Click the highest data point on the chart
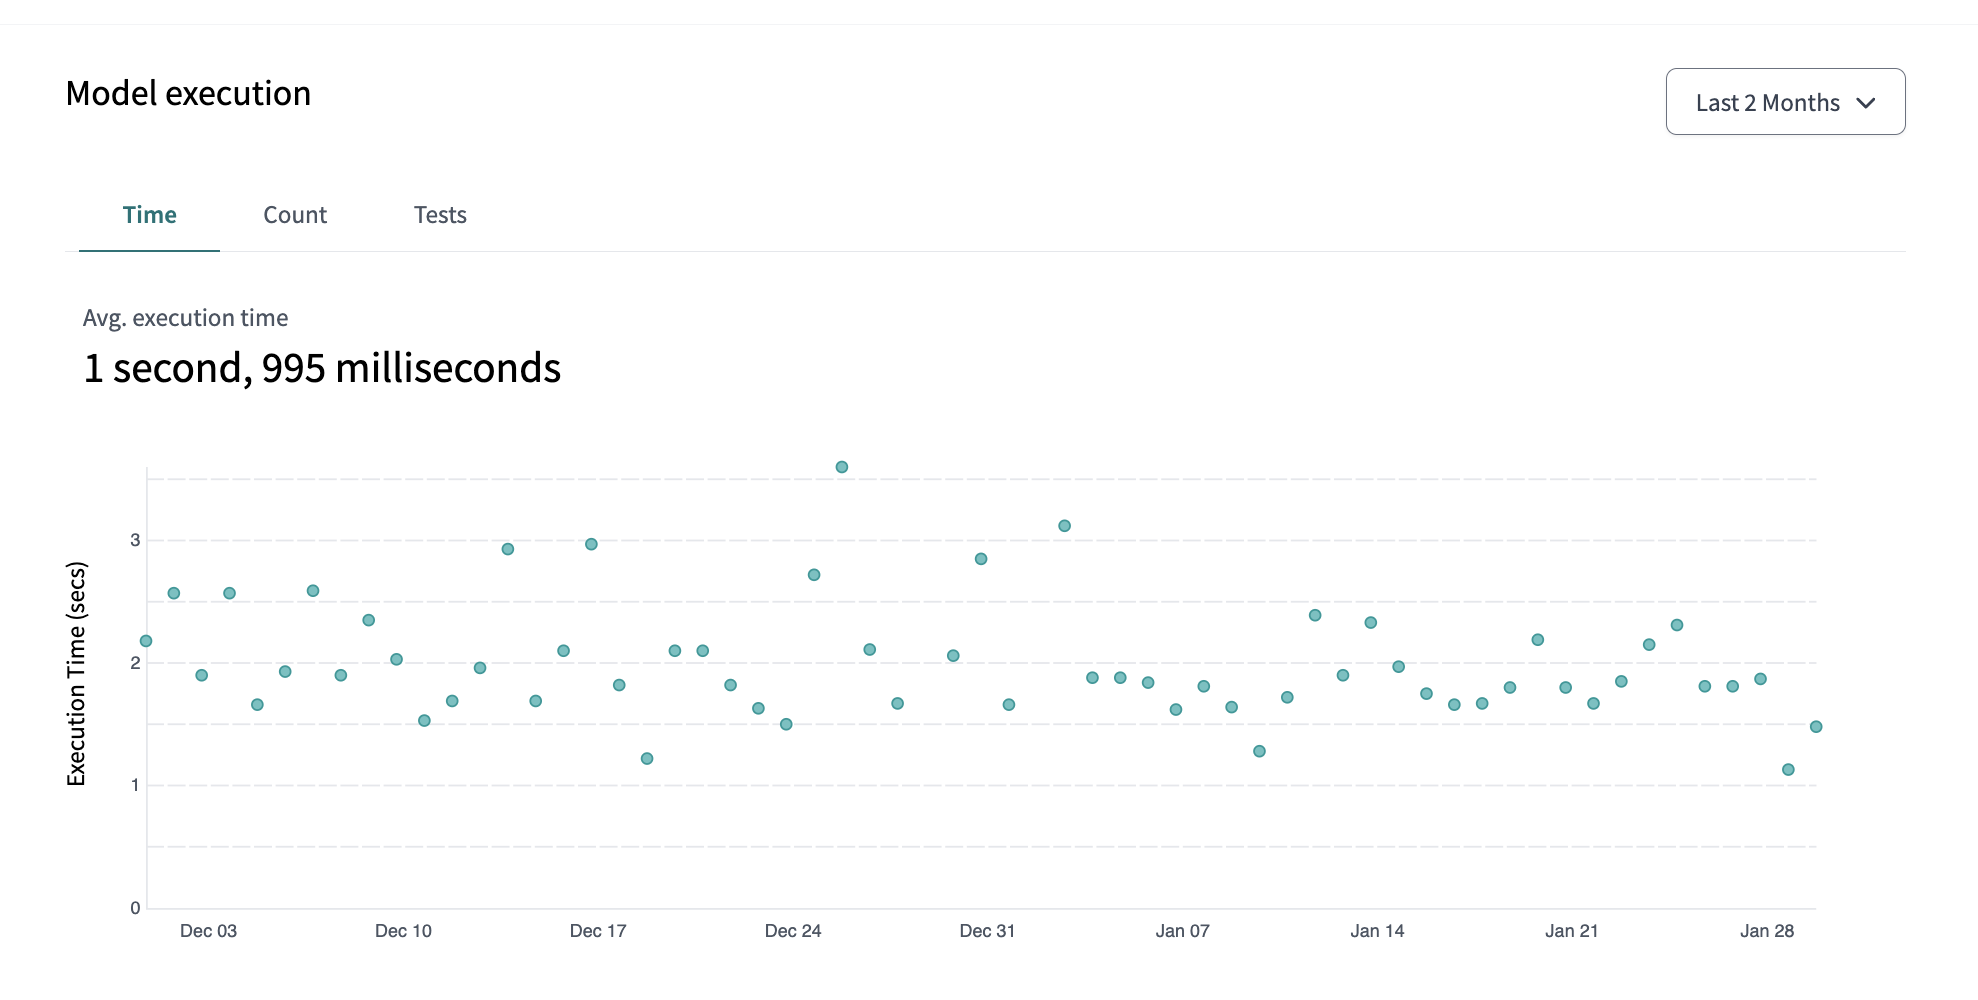1978x1000 pixels. (842, 467)
